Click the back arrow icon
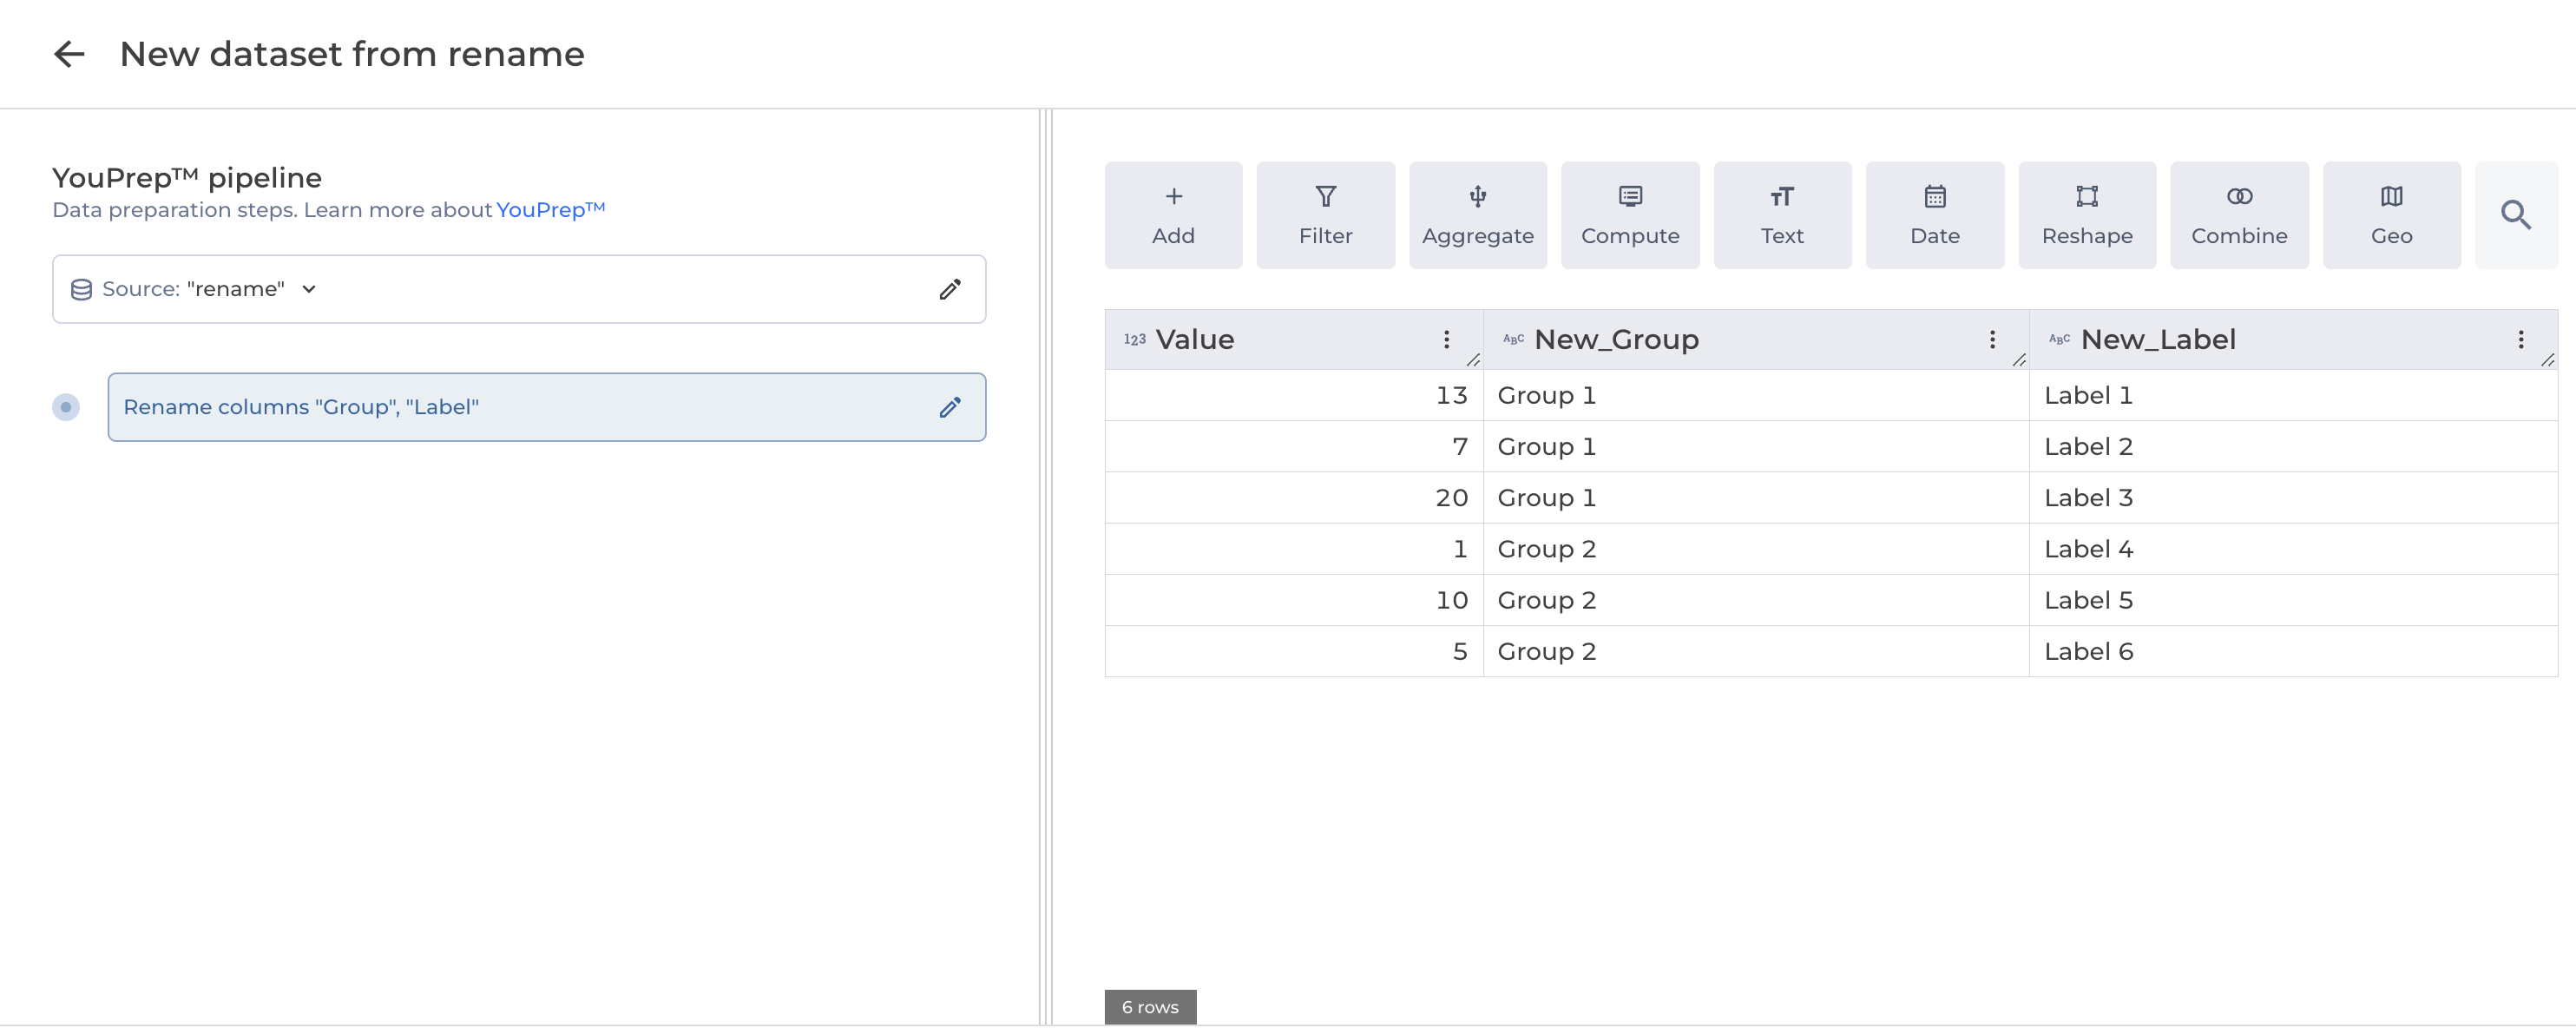 point(69,54)
